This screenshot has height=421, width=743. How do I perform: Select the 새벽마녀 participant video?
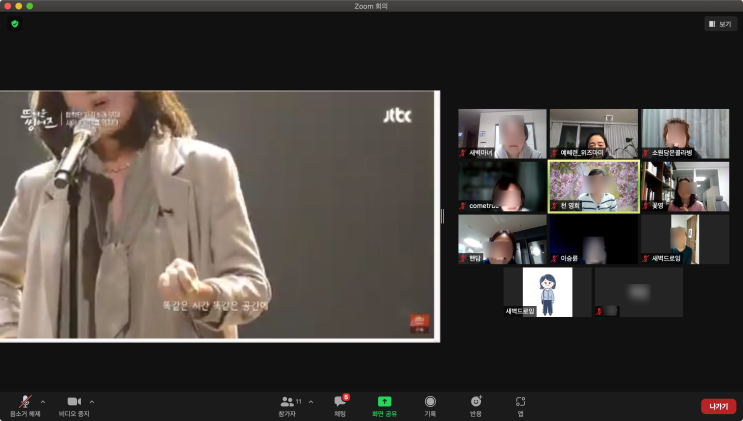[502, 134]
